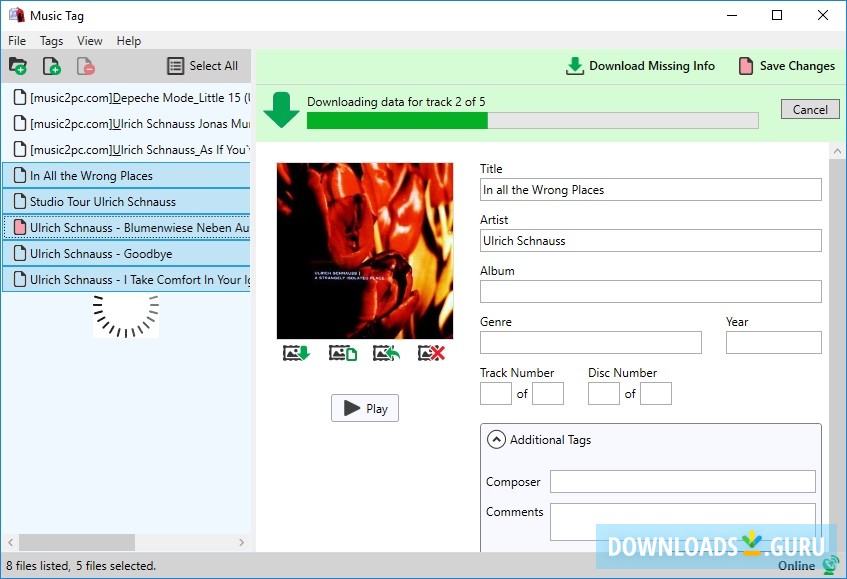Click the Select All label
This screenshot has height=579, width=847.
(x=213, y=66)
